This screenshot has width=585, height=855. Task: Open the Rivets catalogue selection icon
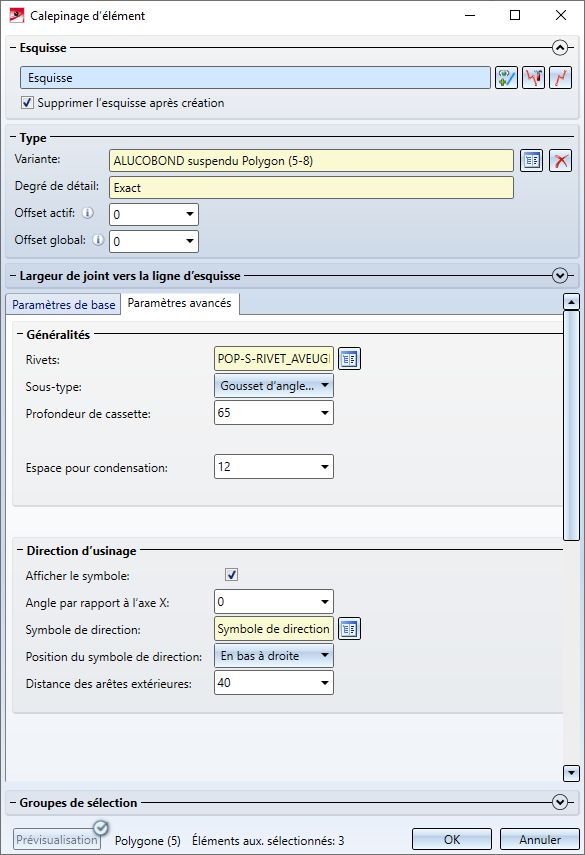(349, 359)
